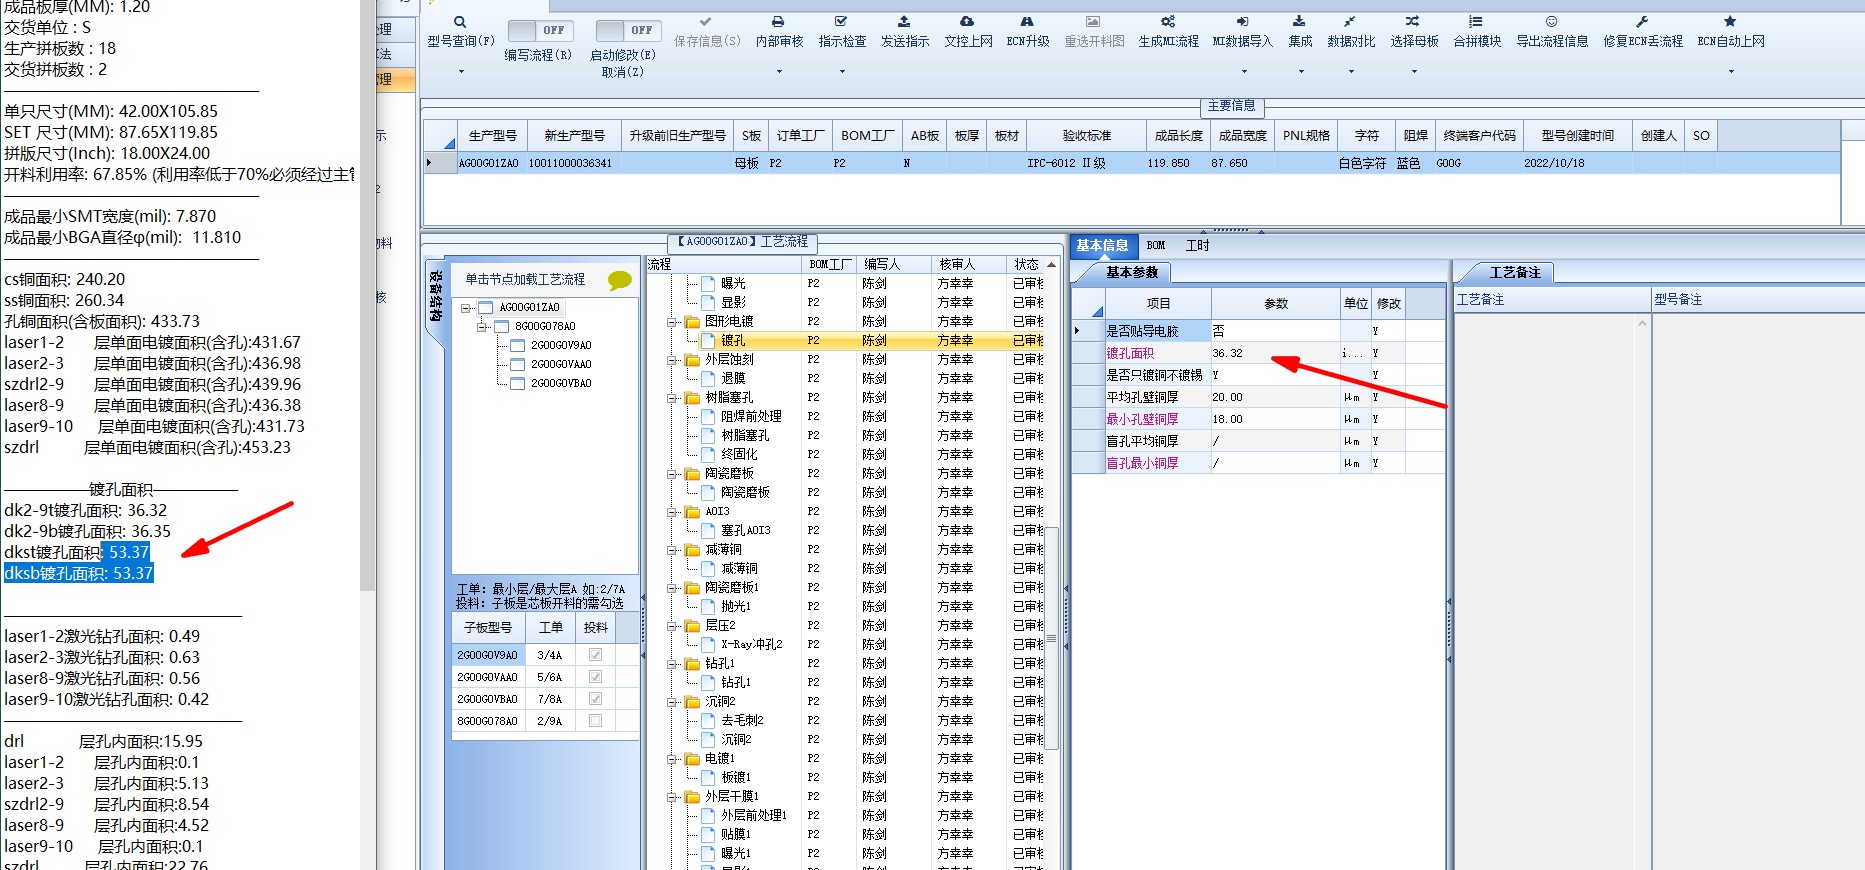
Task: Select the 减薄铜 folder row
Action: point(723,550)
